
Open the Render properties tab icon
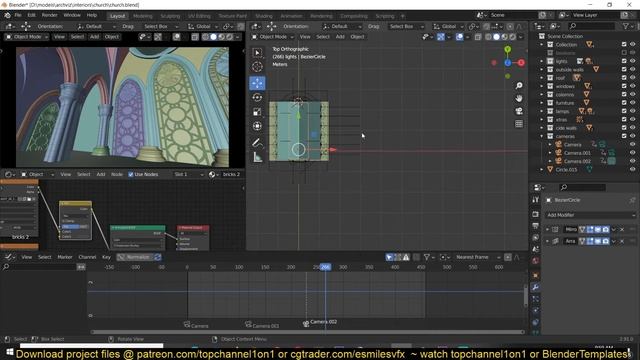536,214
